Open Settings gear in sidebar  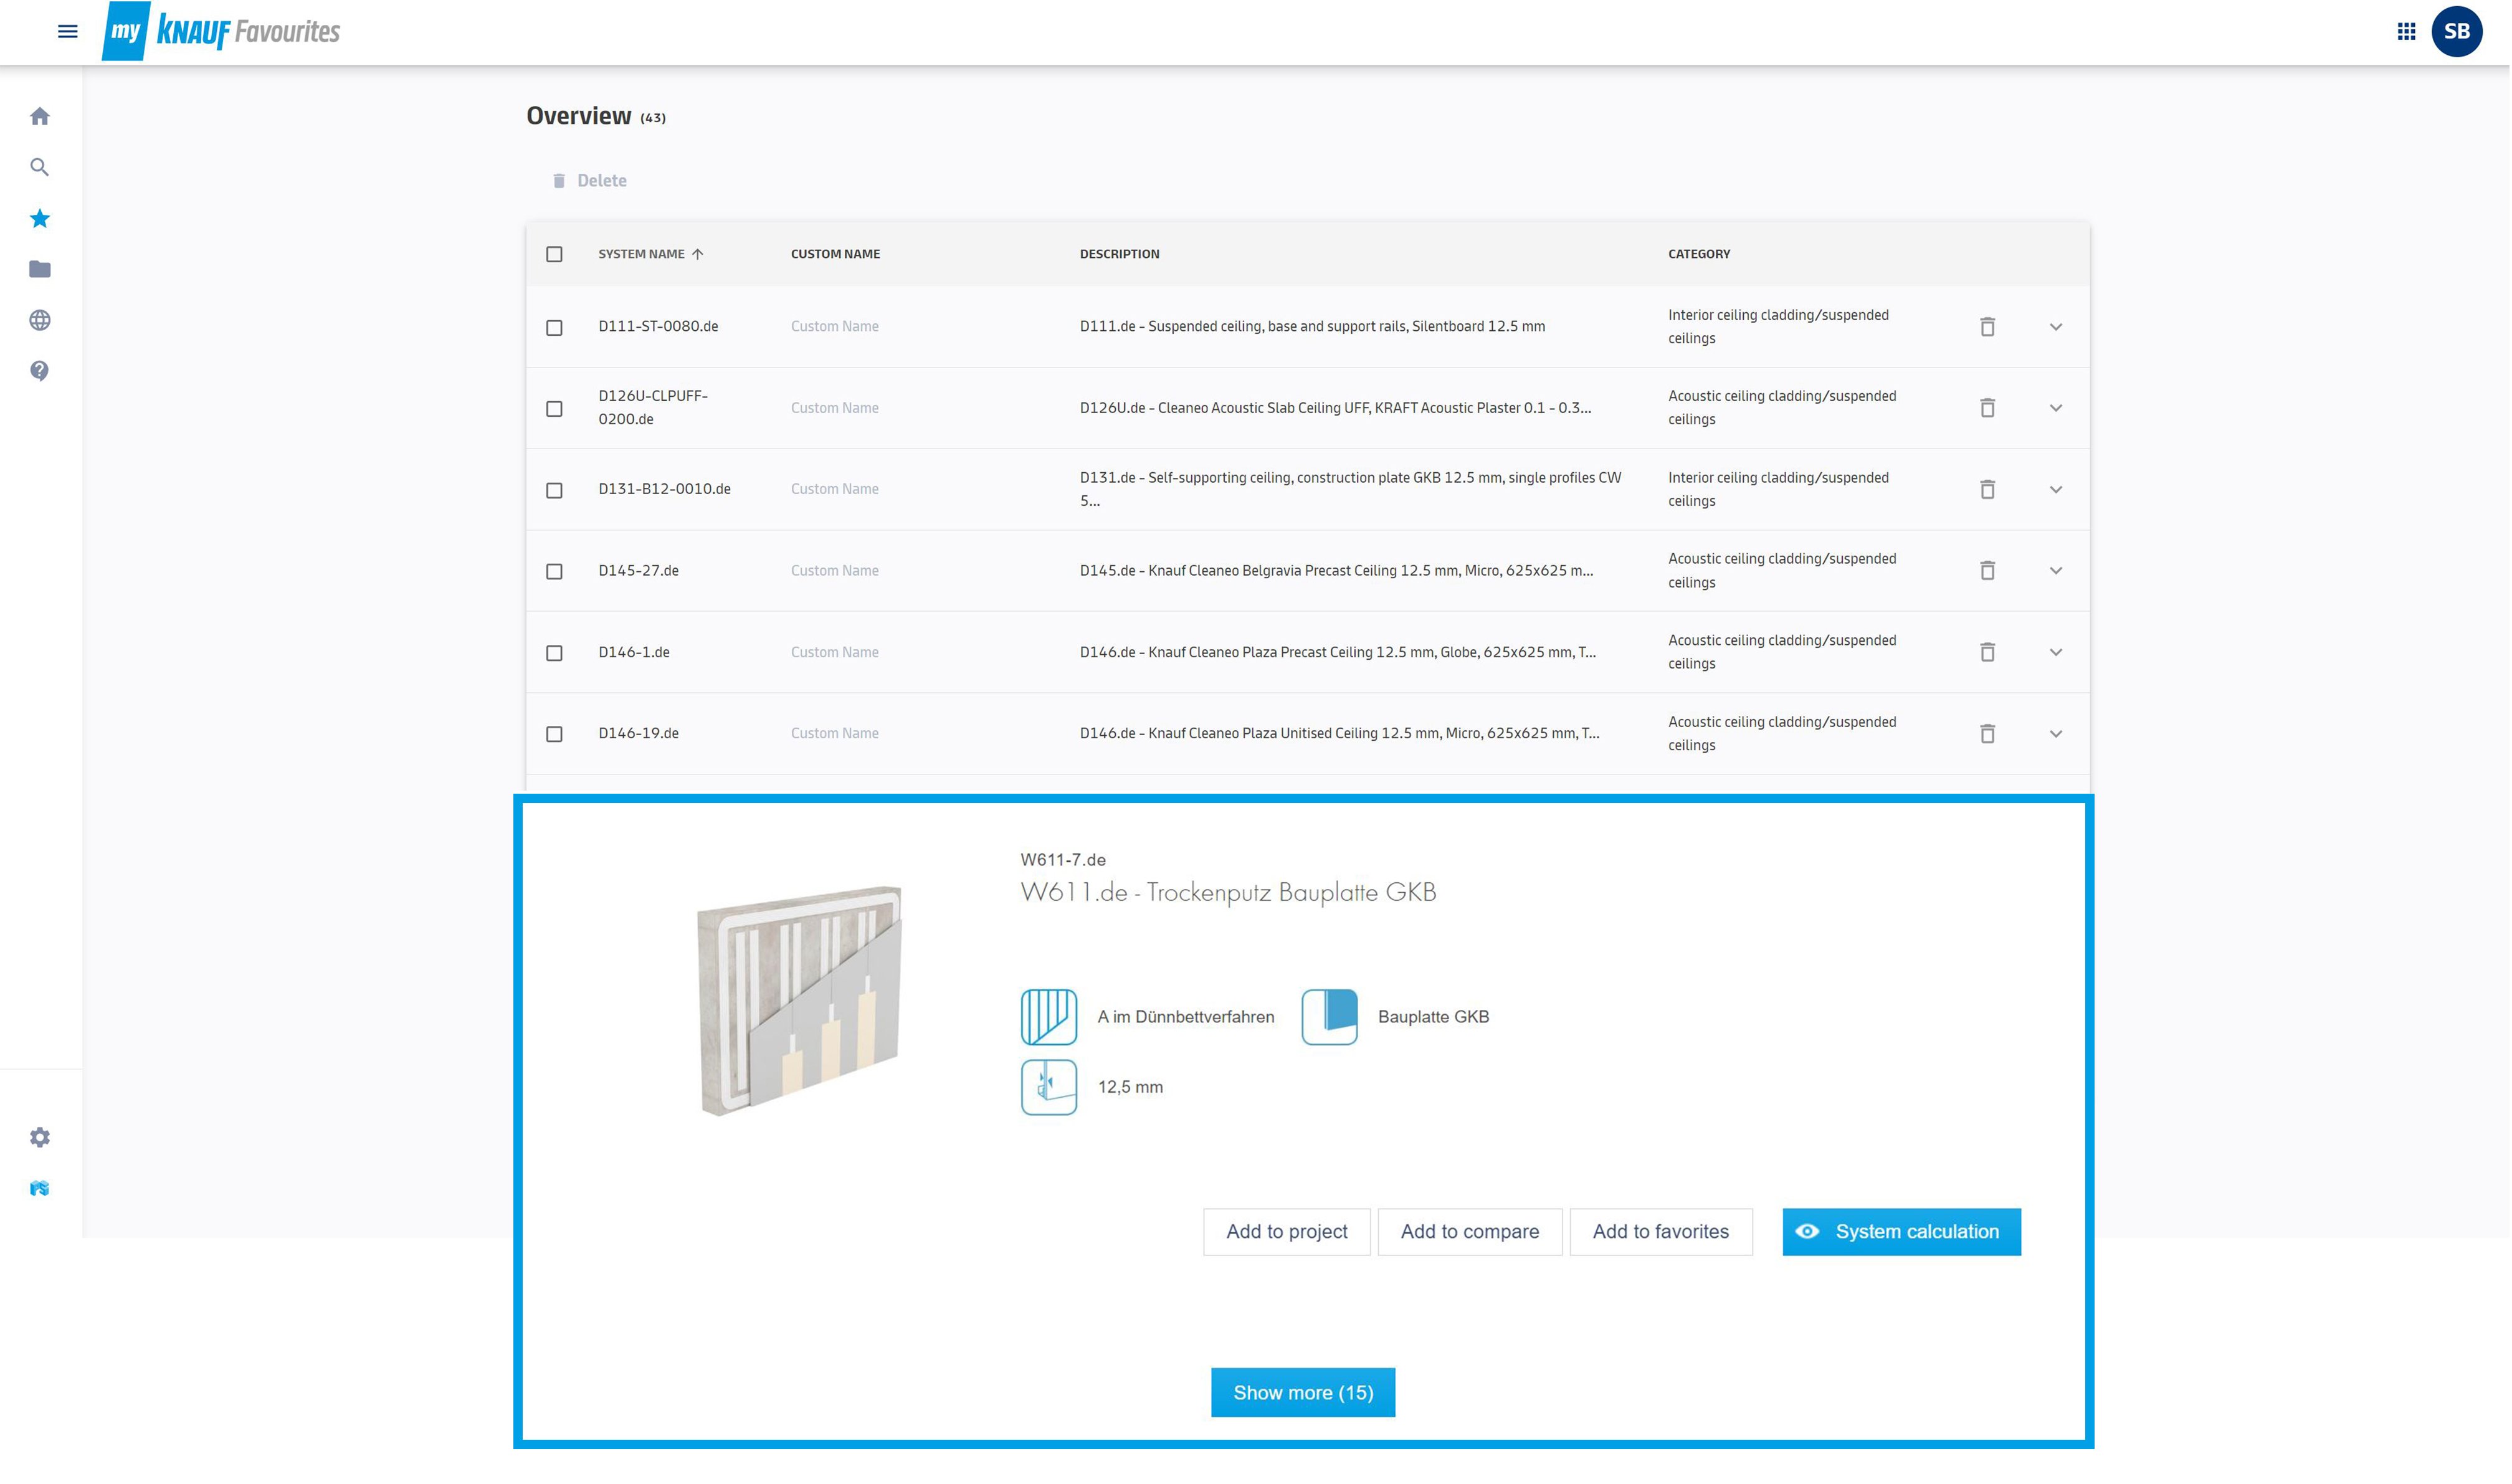40,1138
